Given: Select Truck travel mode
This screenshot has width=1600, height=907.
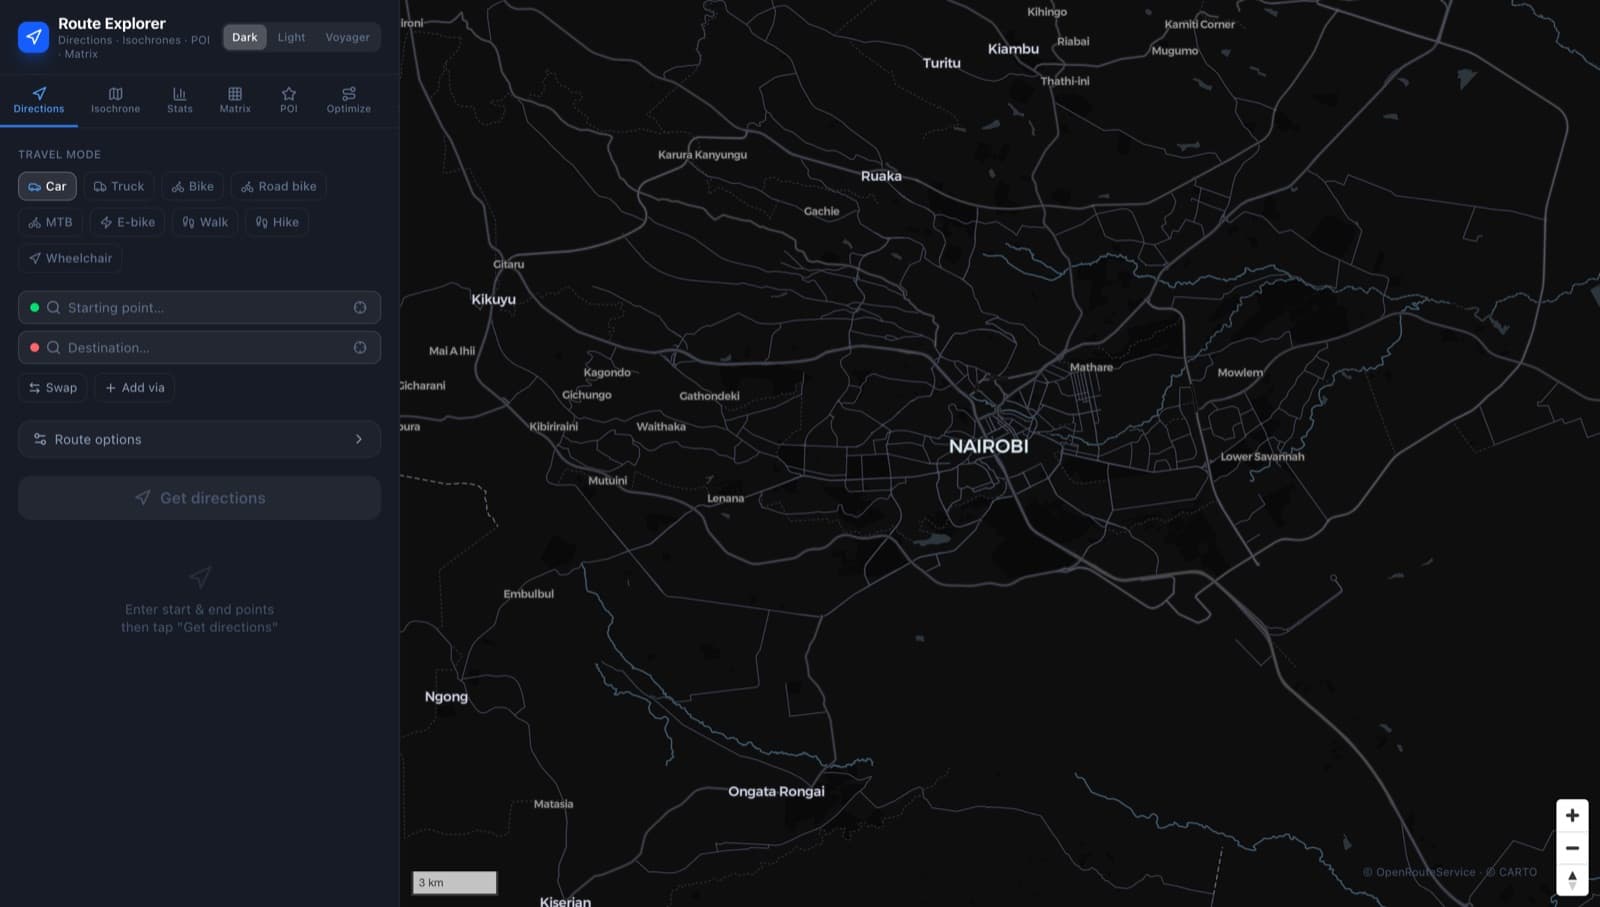Looking at the screenshot, I should 119,186.
